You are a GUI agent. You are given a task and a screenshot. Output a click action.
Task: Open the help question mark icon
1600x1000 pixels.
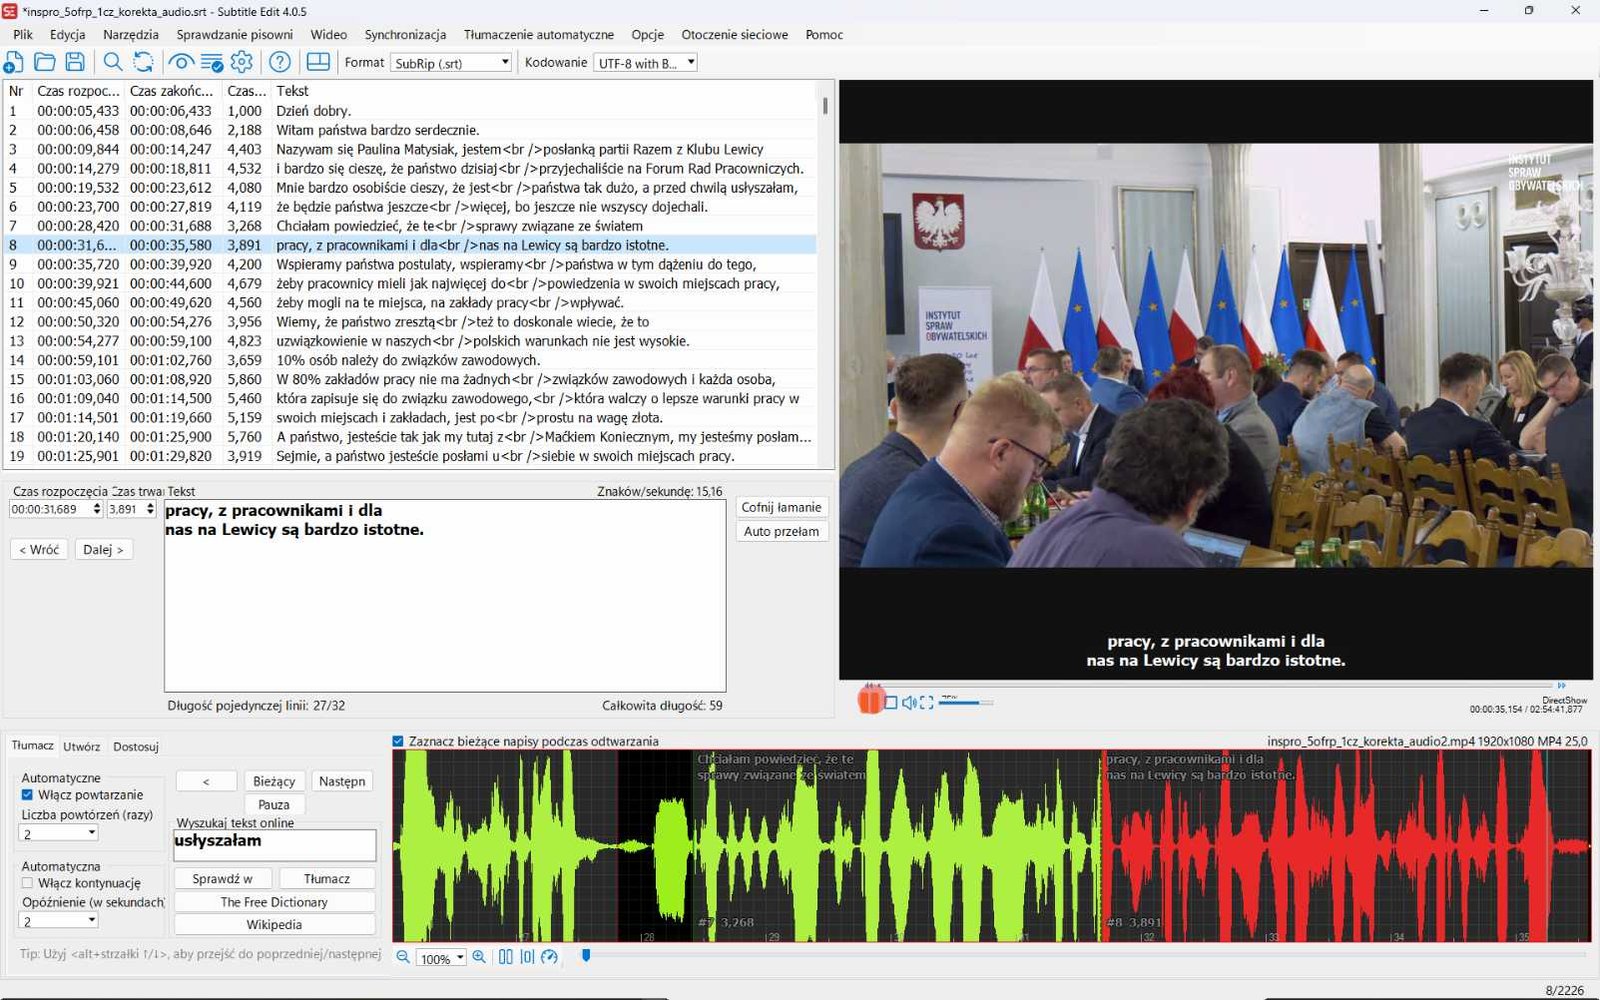click(x=280, y=62)
